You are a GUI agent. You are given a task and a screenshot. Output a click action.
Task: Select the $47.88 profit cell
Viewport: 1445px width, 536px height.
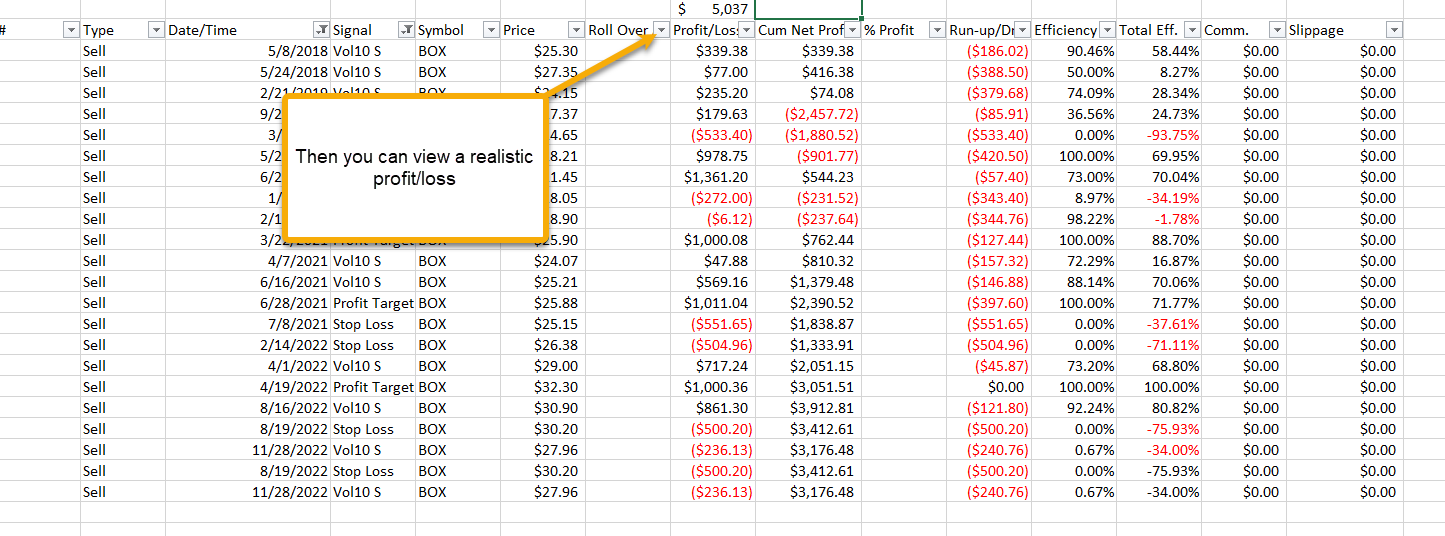pos(713,261)
